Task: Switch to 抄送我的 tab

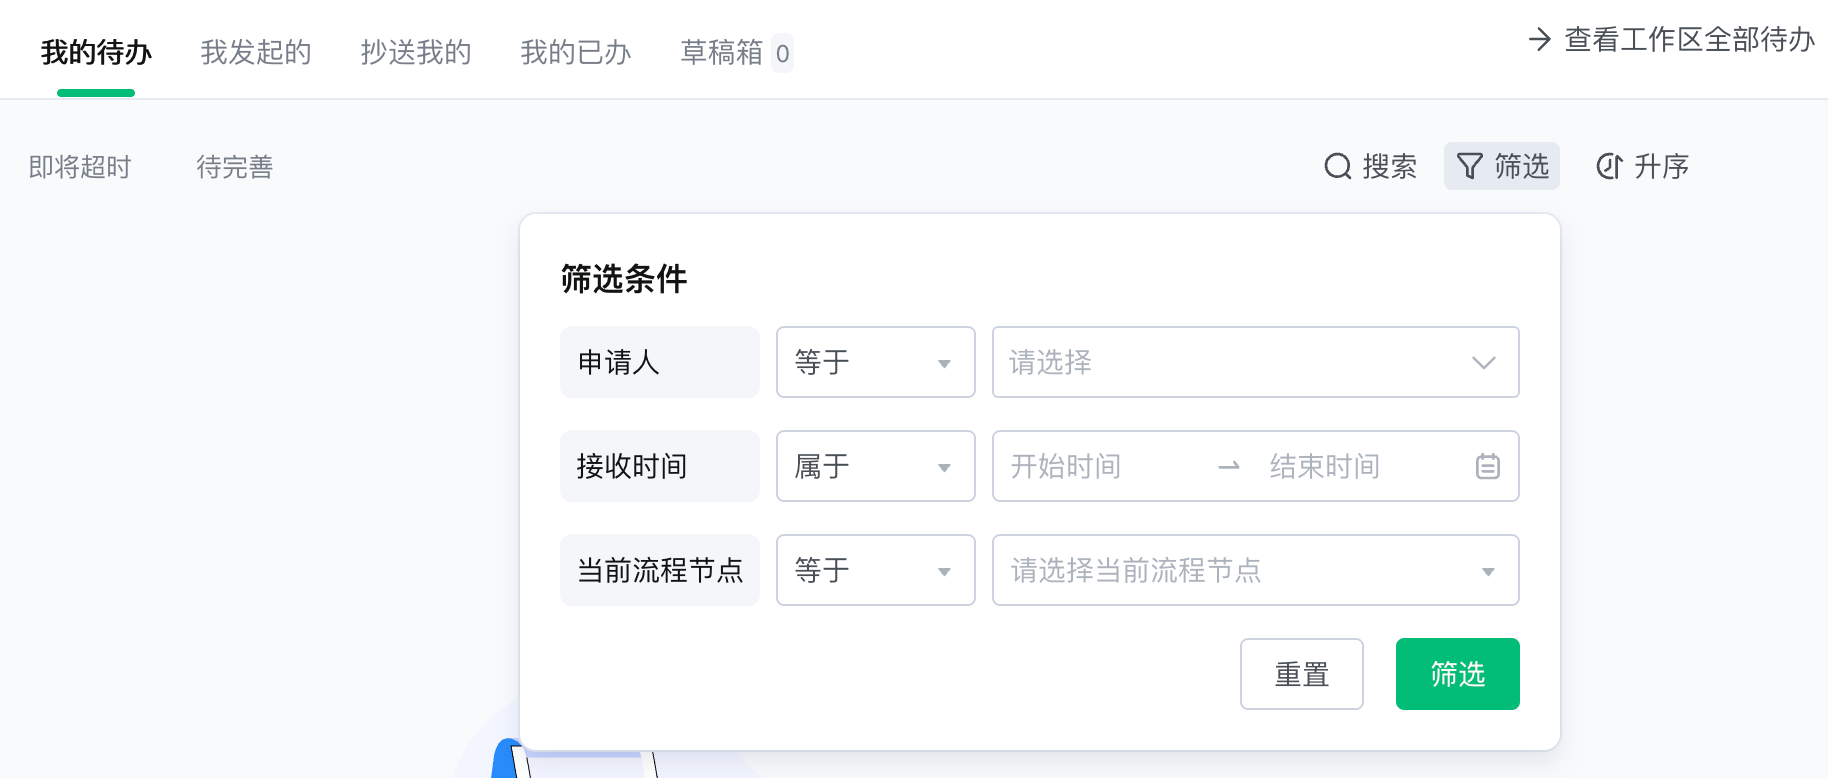Action: [x=416, y=52]
